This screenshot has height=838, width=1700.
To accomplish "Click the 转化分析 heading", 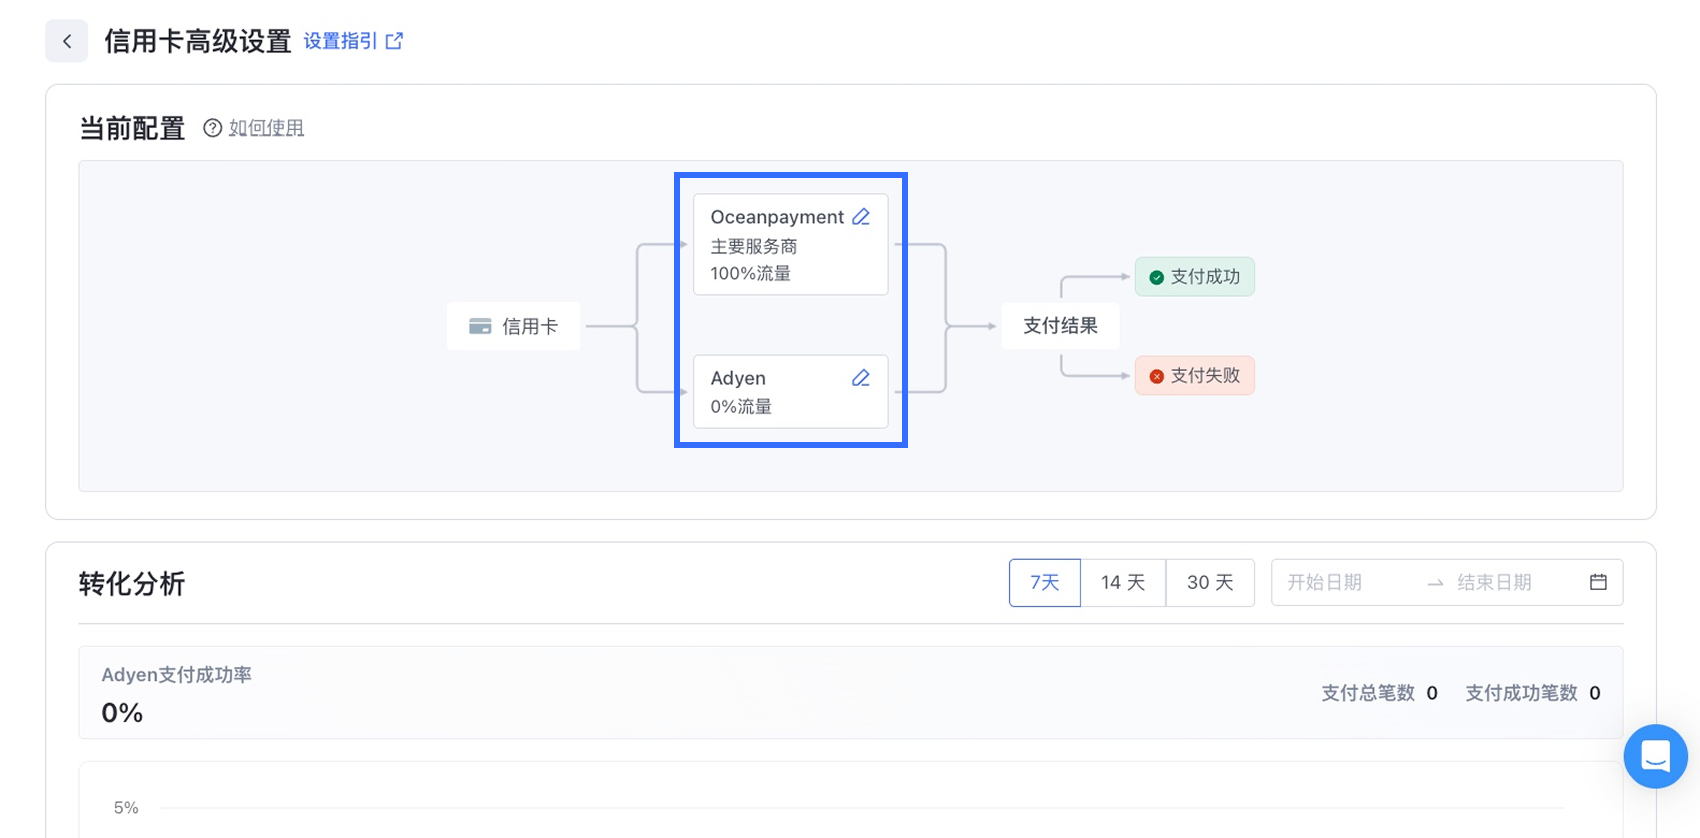I will [132, 584].
